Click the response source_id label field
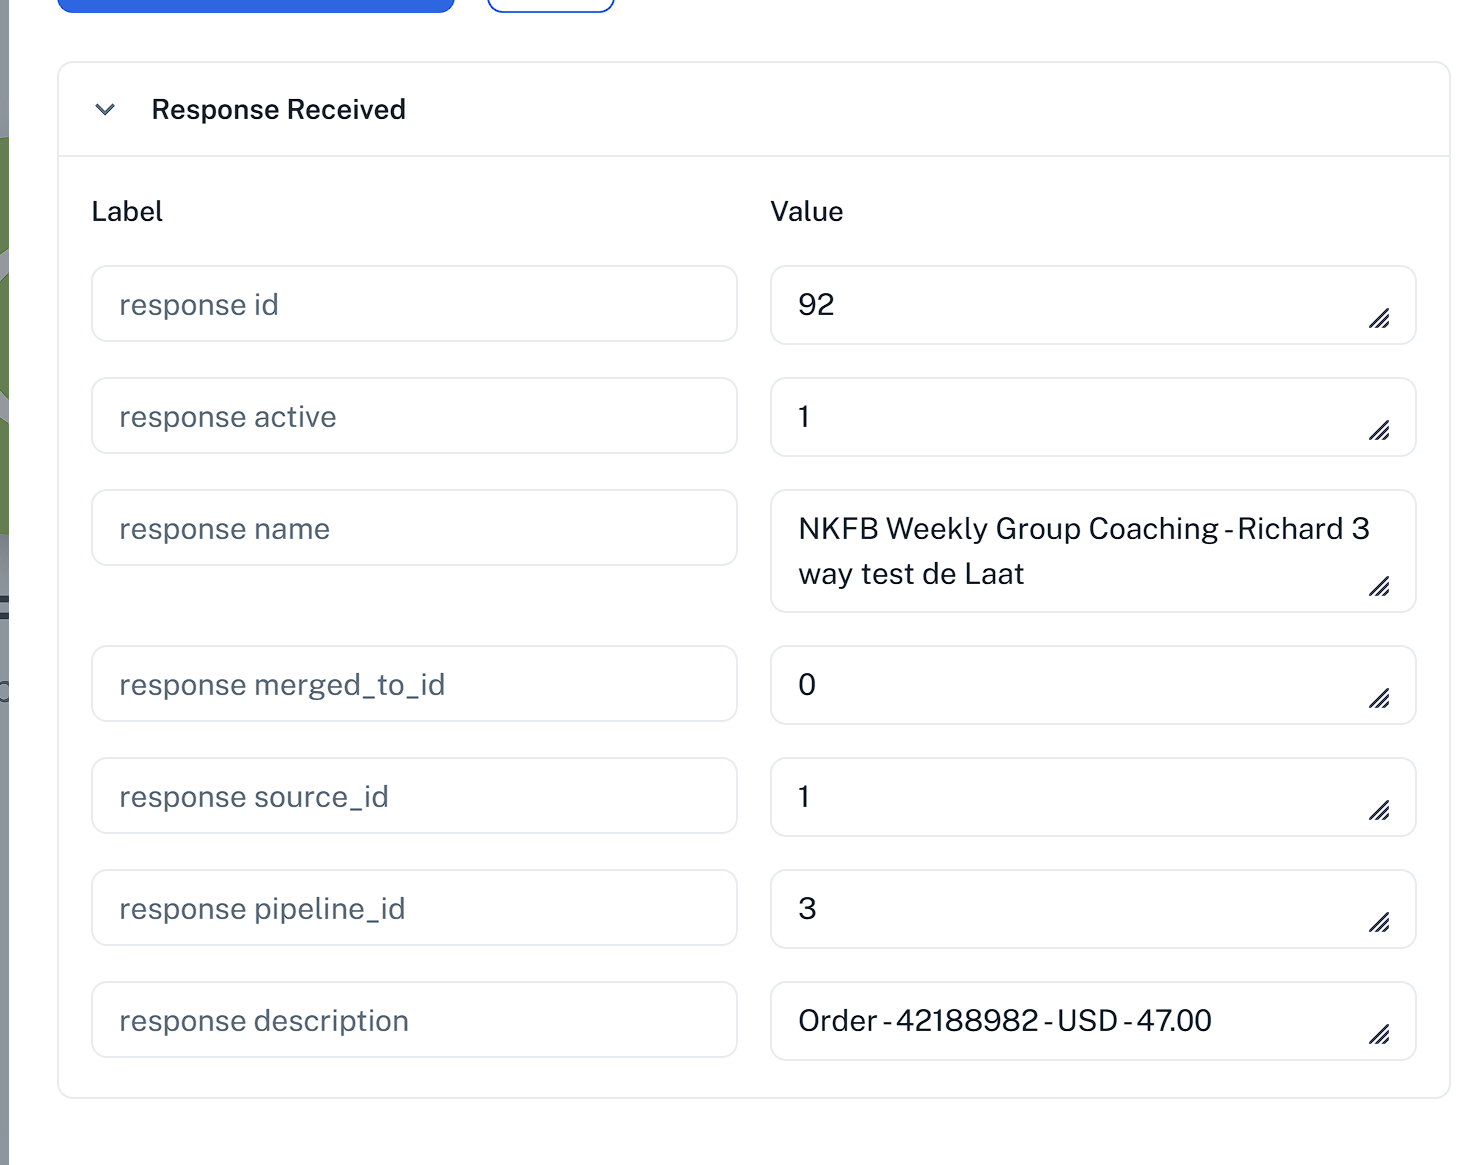 click(414, 796)
